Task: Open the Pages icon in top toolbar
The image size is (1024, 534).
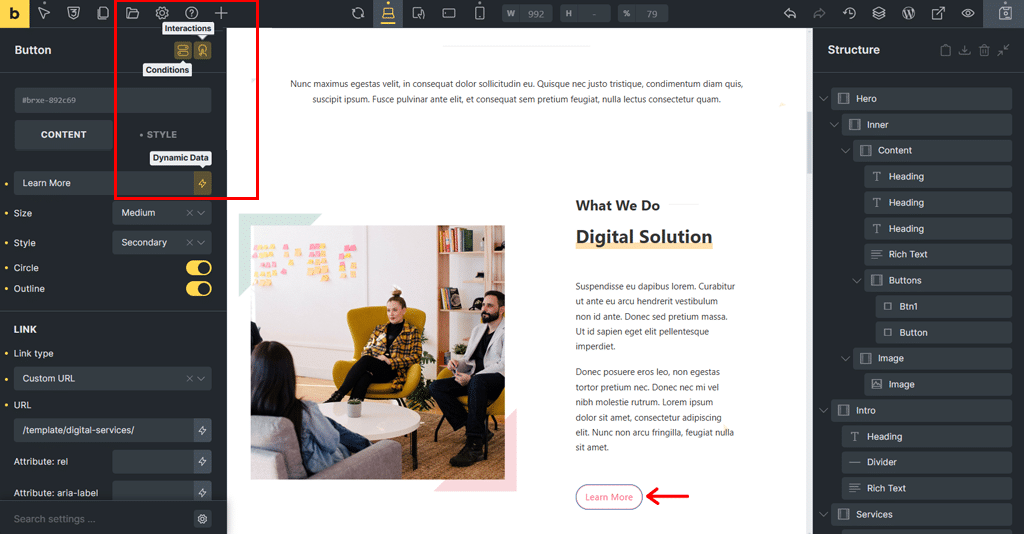Action: pos(103,13)
